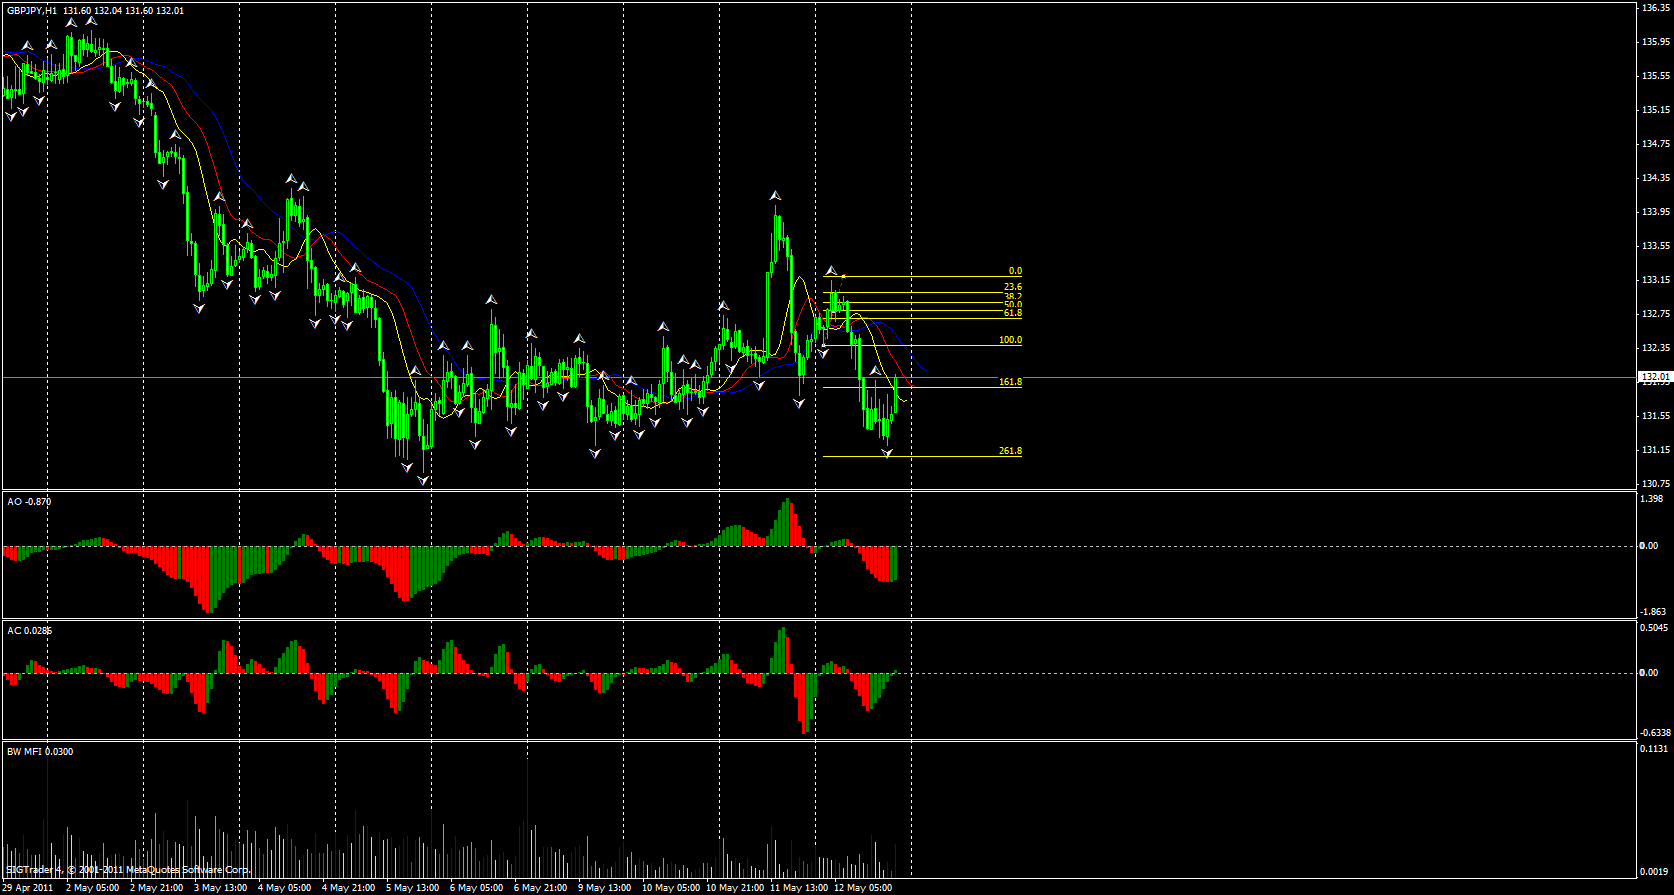This screenshot has width=1674, height=895.
Task: Click the 133.55 price scale value
Action: coord(1656,246)
